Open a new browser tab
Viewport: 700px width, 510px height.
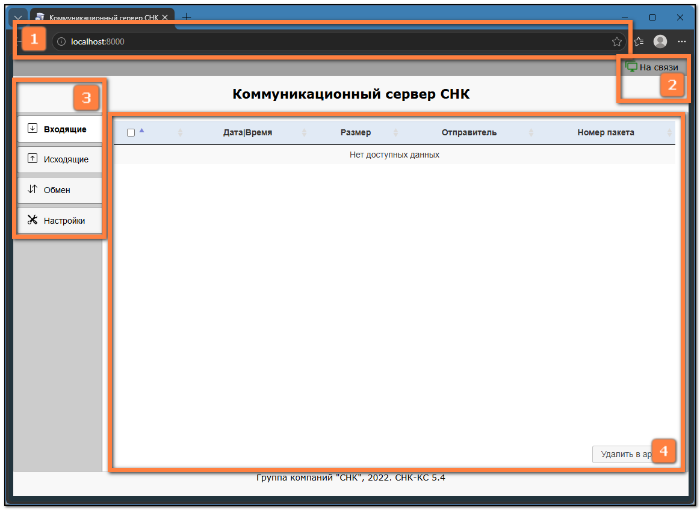coord(187,17)
